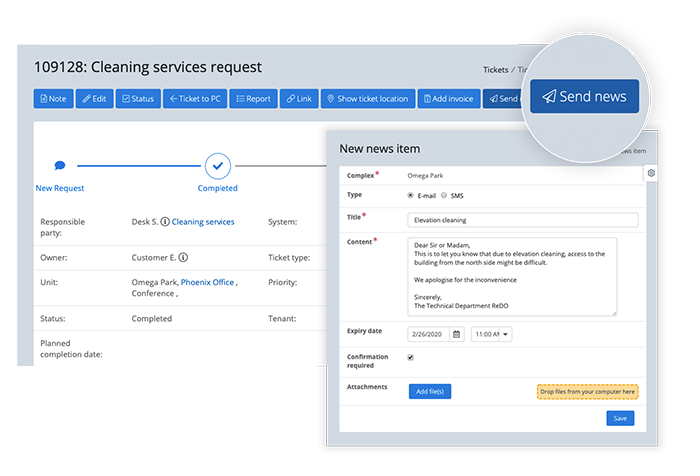The height and width of the screenshot is (476, 700).
Task: Click into the Content text area
Action: 512,276
